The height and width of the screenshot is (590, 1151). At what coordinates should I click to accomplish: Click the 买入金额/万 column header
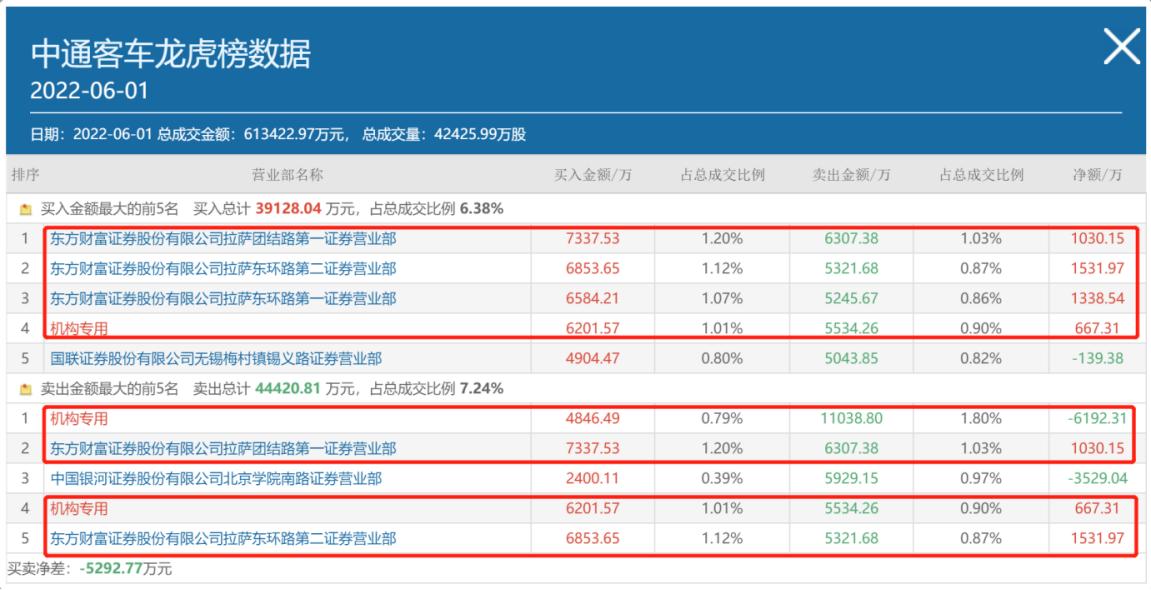tap(593, 175)
